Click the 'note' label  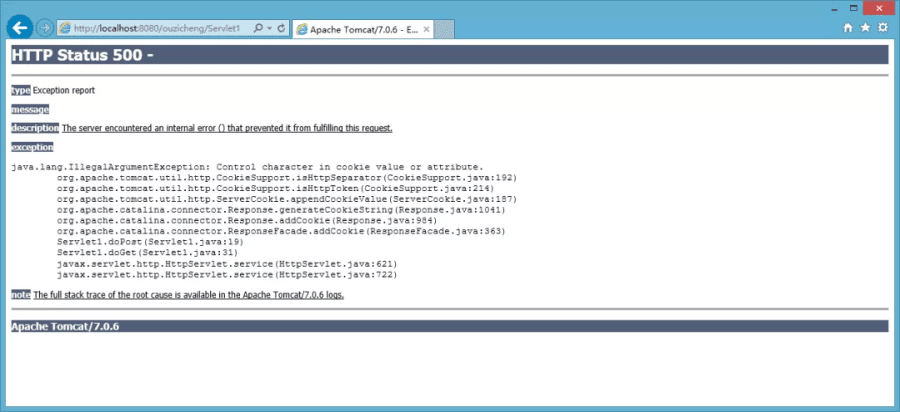click(x=21, y=295)
